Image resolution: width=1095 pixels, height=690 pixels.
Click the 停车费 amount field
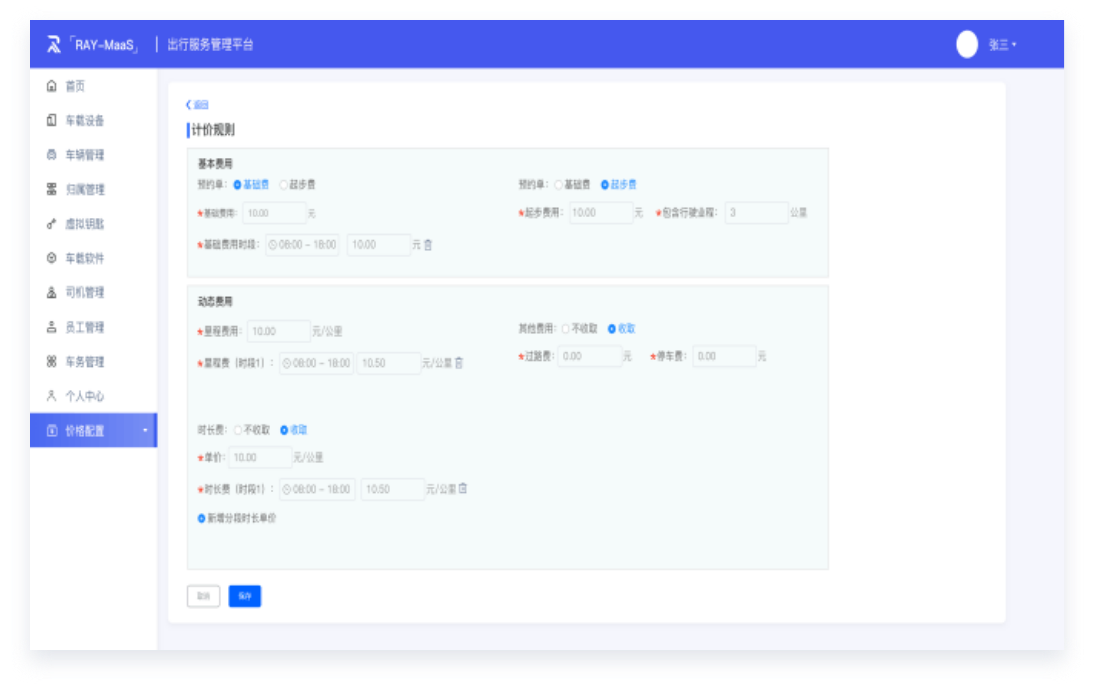tap(724, 356)
